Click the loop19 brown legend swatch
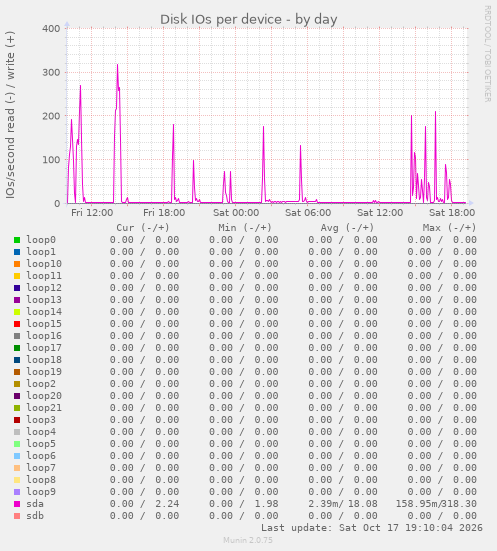The height and width of the screenshot is (551, 497). click(17, 372)
